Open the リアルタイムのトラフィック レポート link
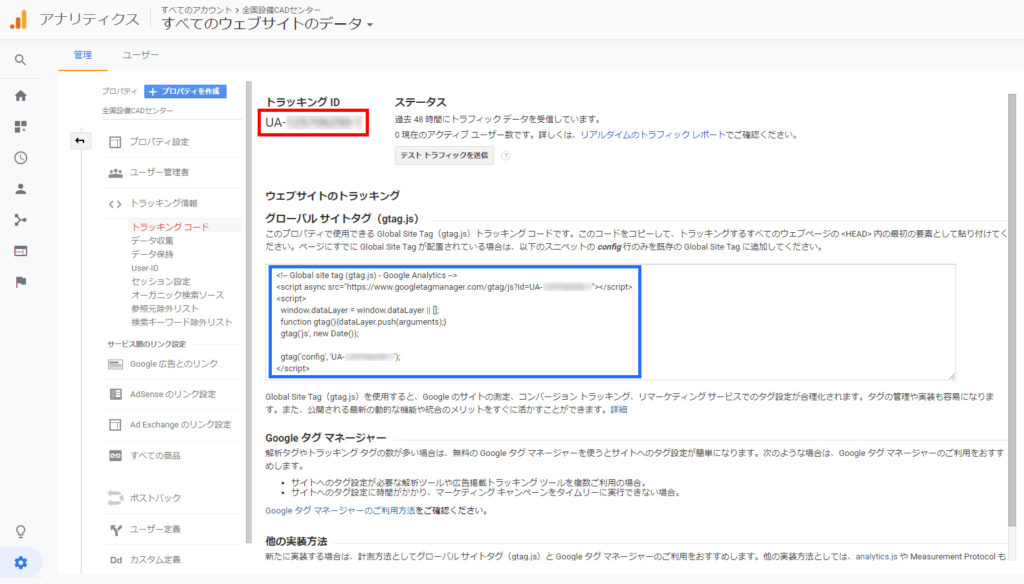 tap(652, 135)
